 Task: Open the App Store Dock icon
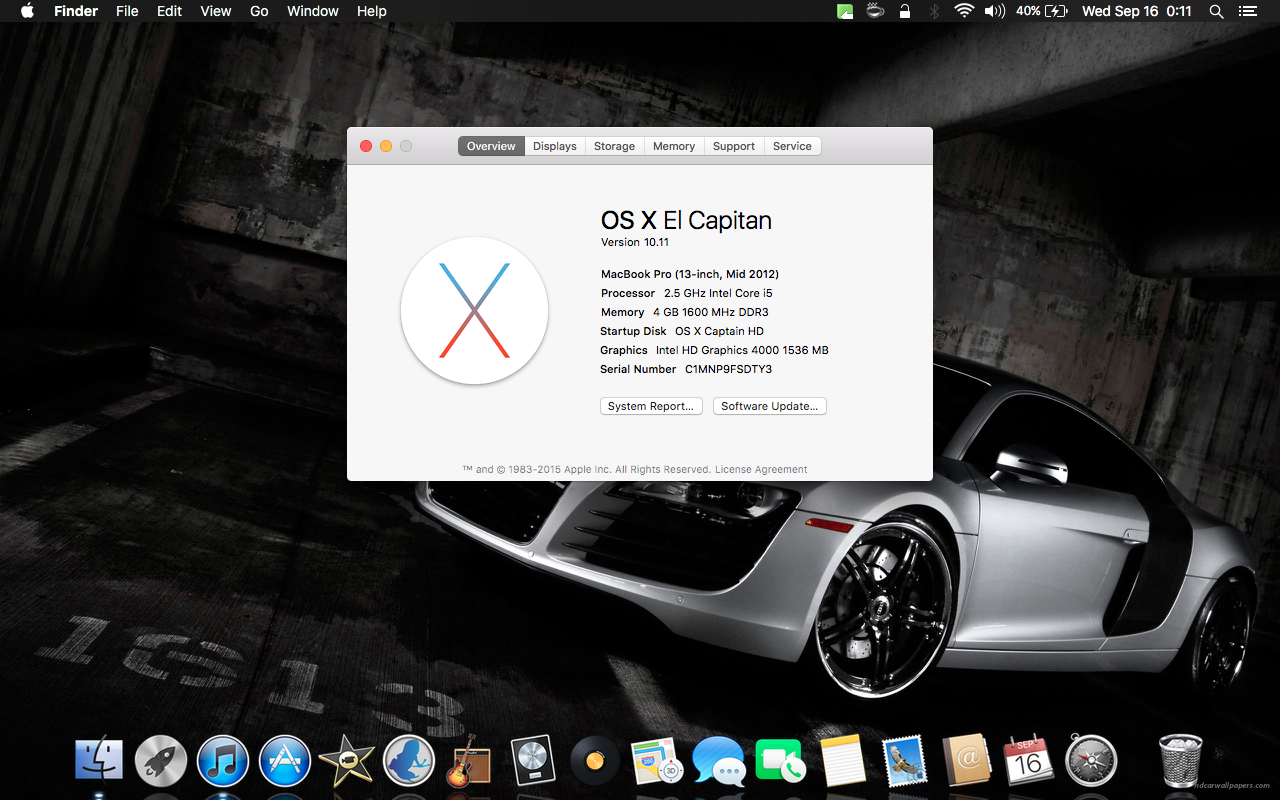[x=285, y=762]
